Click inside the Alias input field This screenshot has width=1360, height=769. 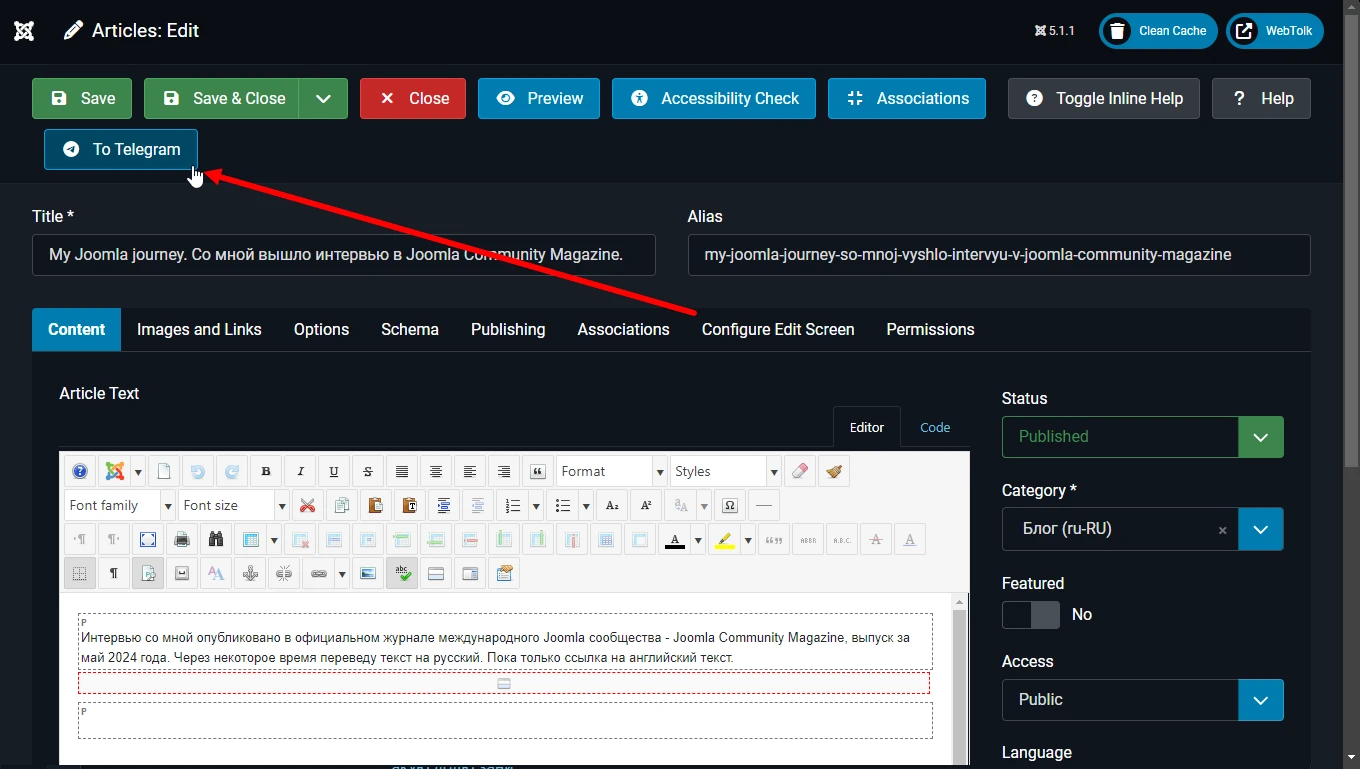point(999,254)
